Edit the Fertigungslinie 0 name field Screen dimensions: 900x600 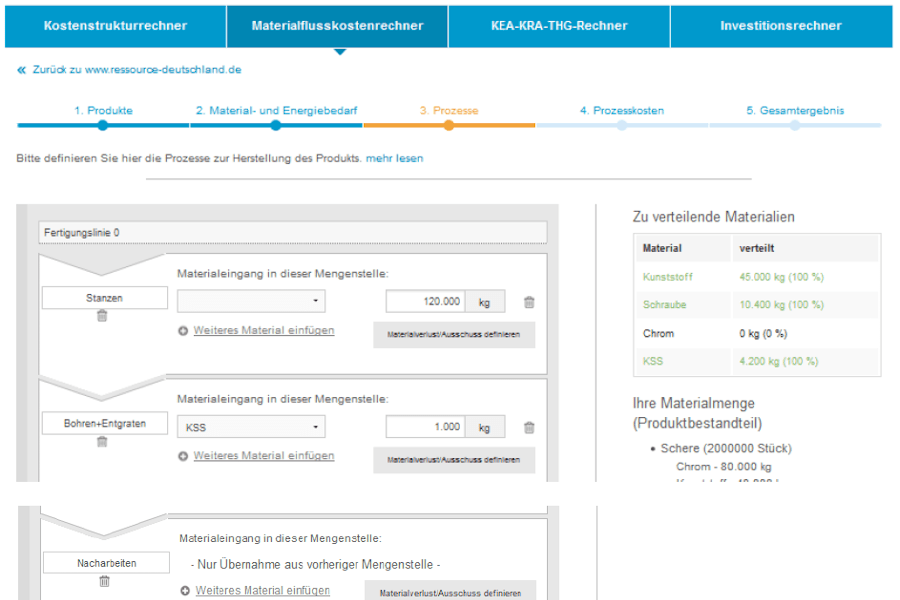point(292,233)
